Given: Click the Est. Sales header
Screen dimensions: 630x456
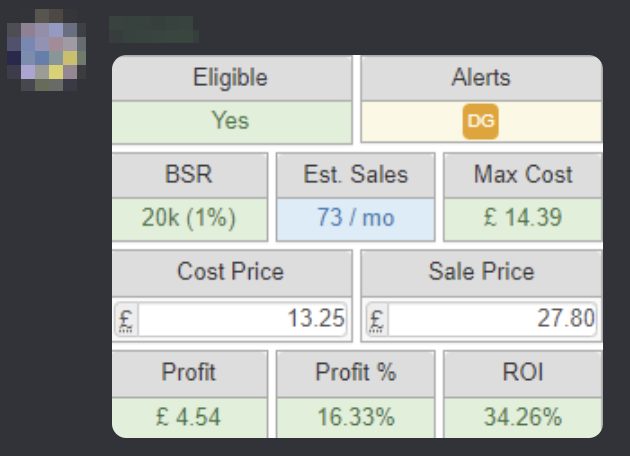Looking at the screenshot, I should click(356, 175).
